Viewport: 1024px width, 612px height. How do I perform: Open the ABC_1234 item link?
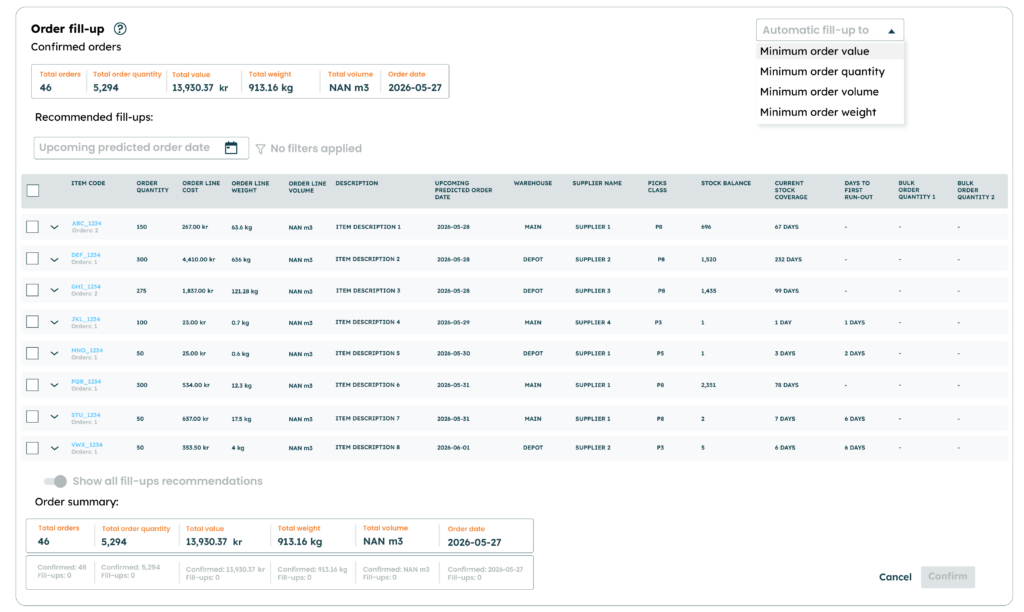click(x=86, y=223)
